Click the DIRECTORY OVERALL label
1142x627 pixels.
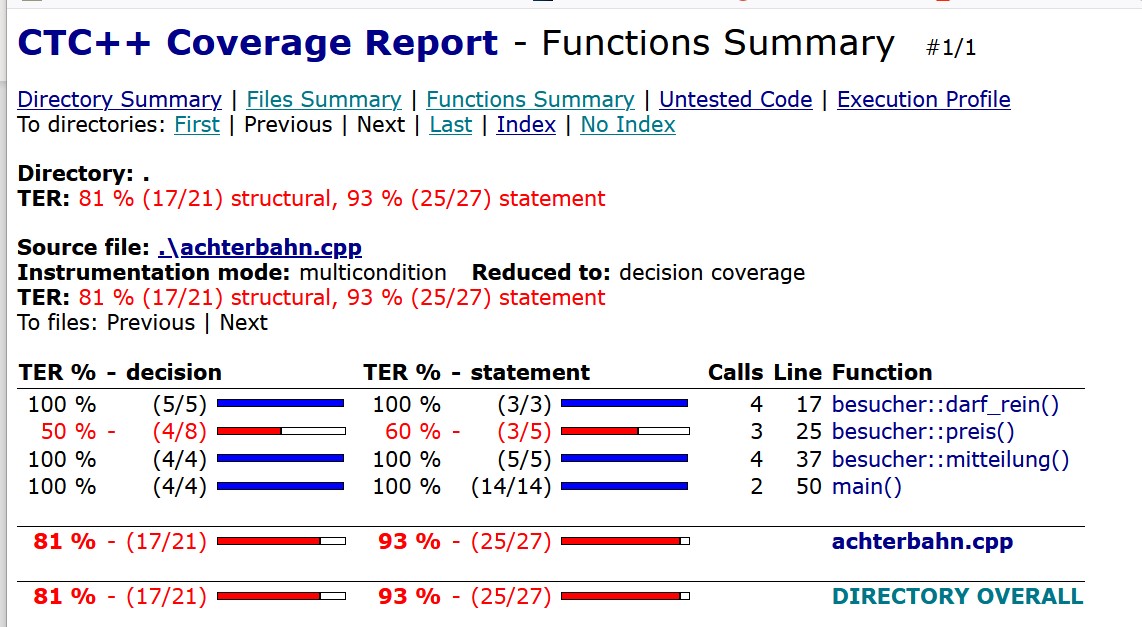click(957, 596)
